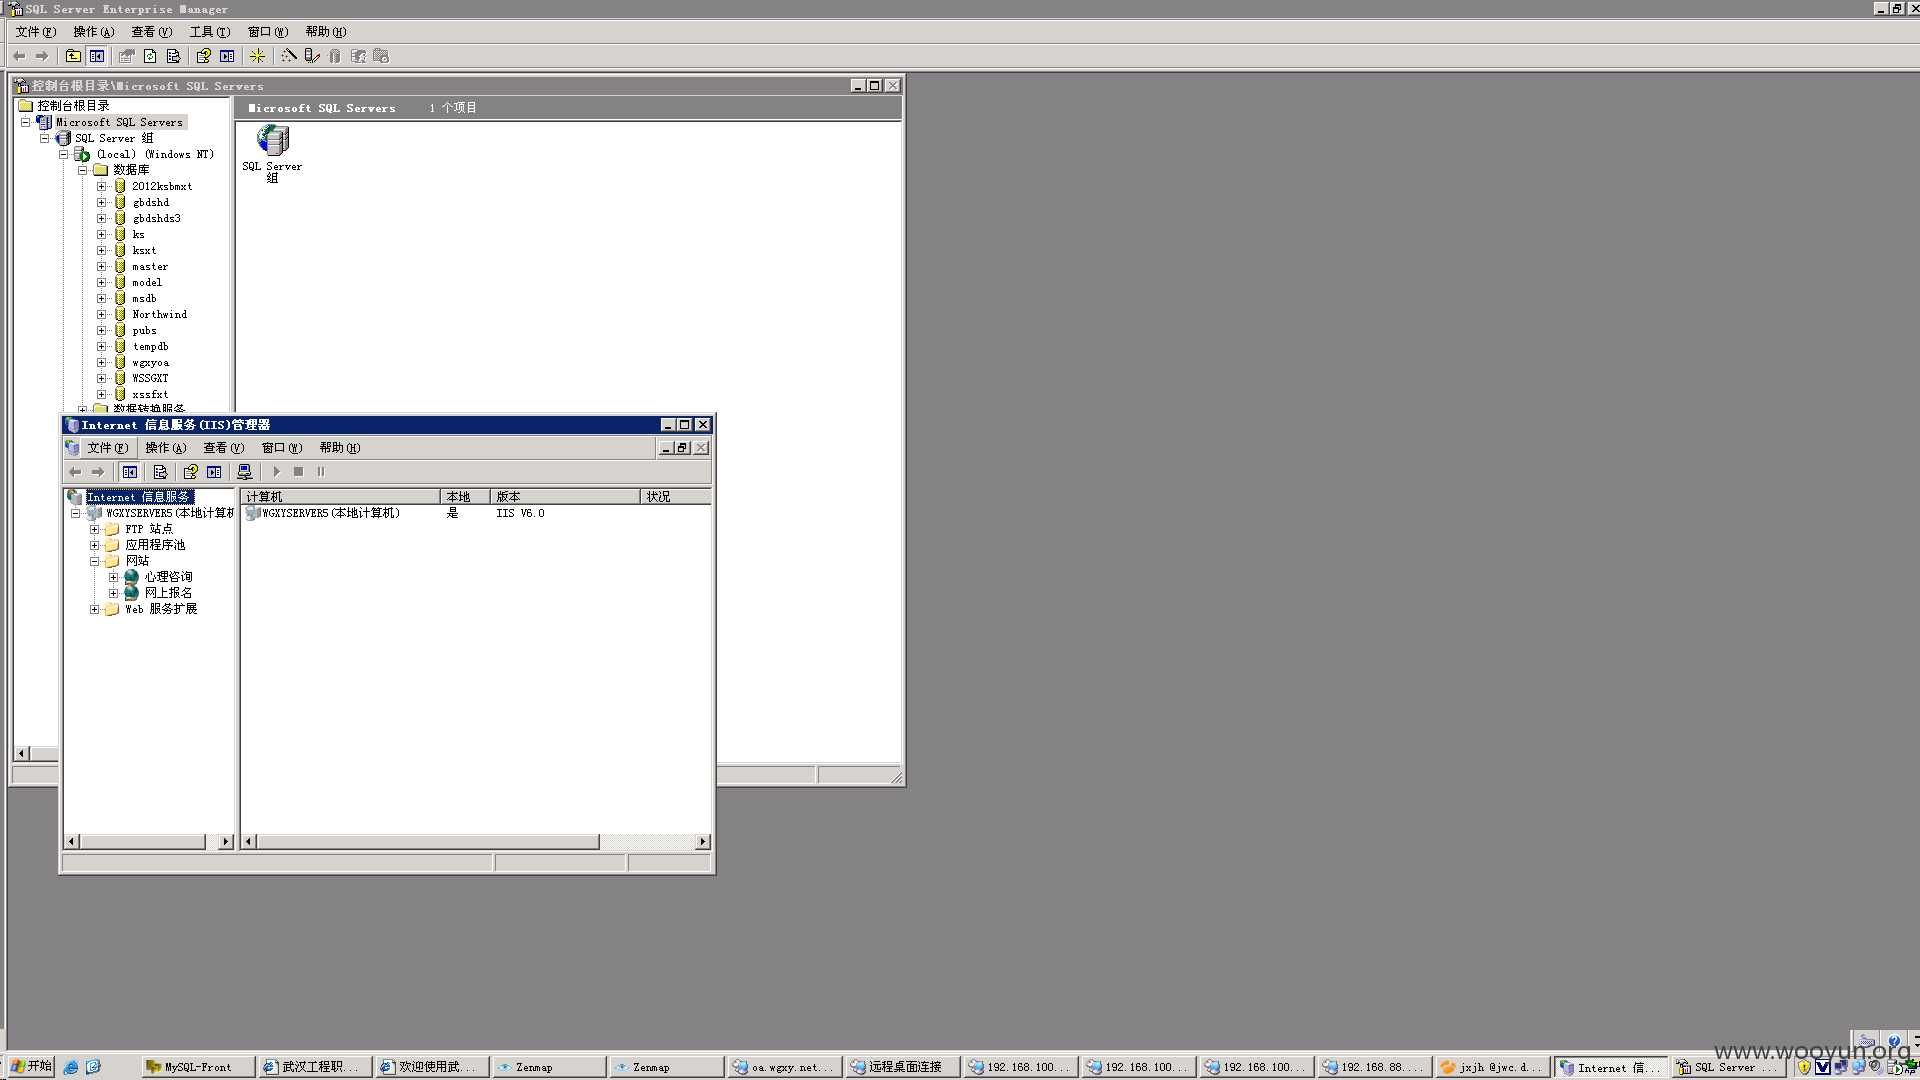Switch to 远程桌面连接 on the taskbar
The image size is (1920, 1080).
pos(901,1067)
